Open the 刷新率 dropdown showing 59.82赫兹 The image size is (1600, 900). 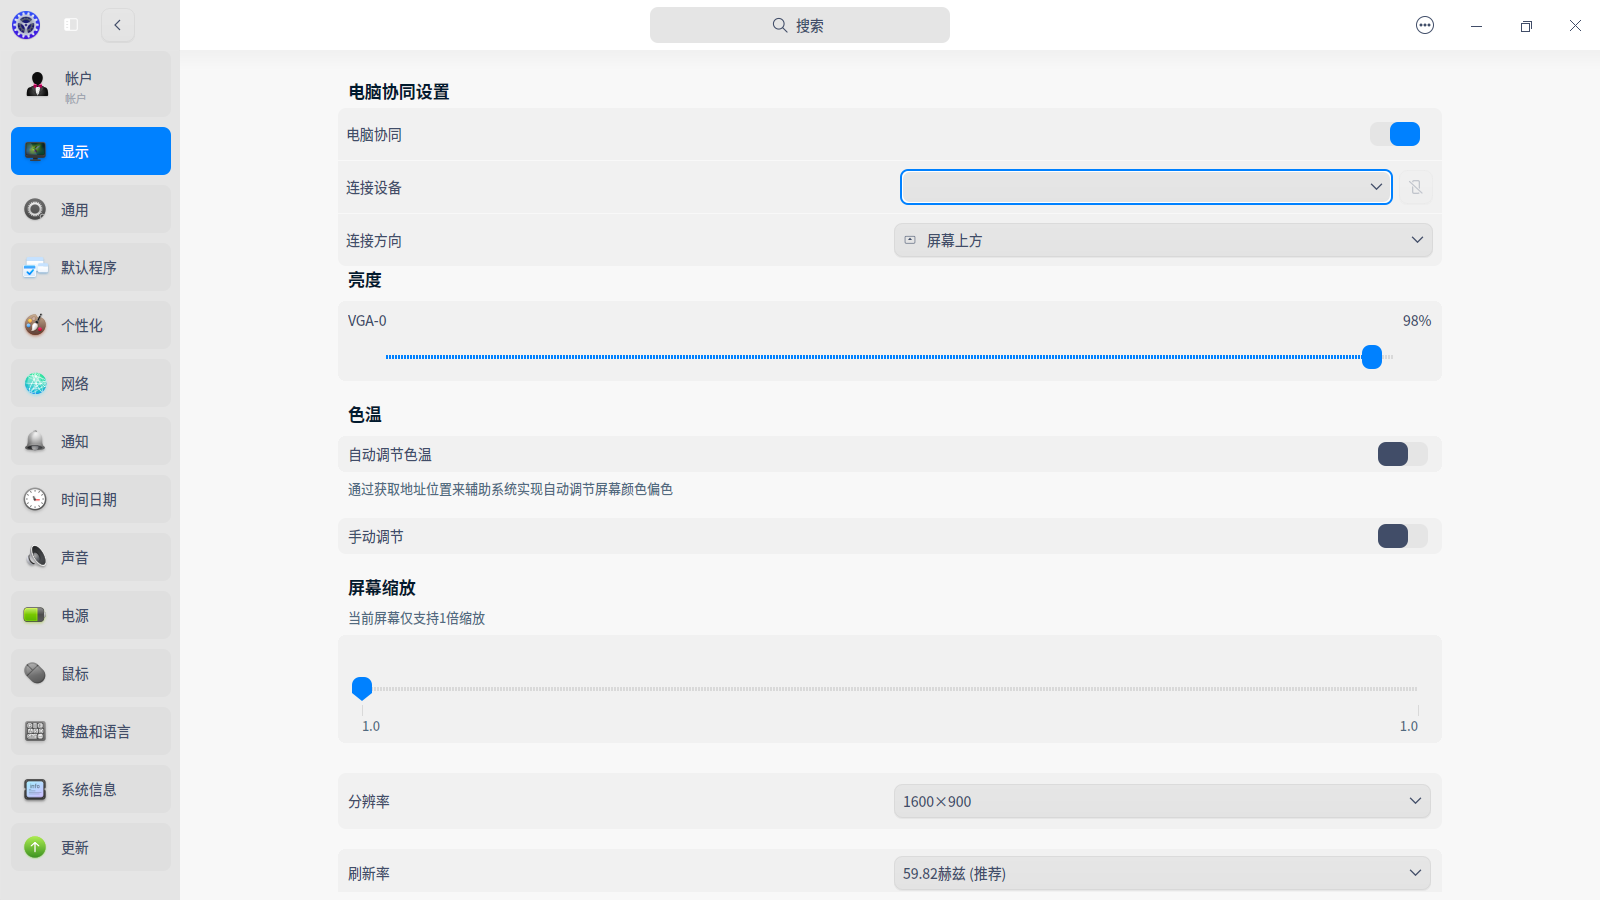[1162, 873]
